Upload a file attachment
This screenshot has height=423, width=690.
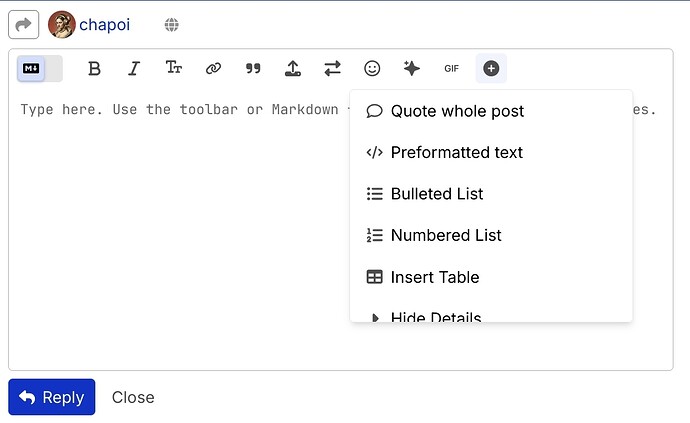(293, 69)
